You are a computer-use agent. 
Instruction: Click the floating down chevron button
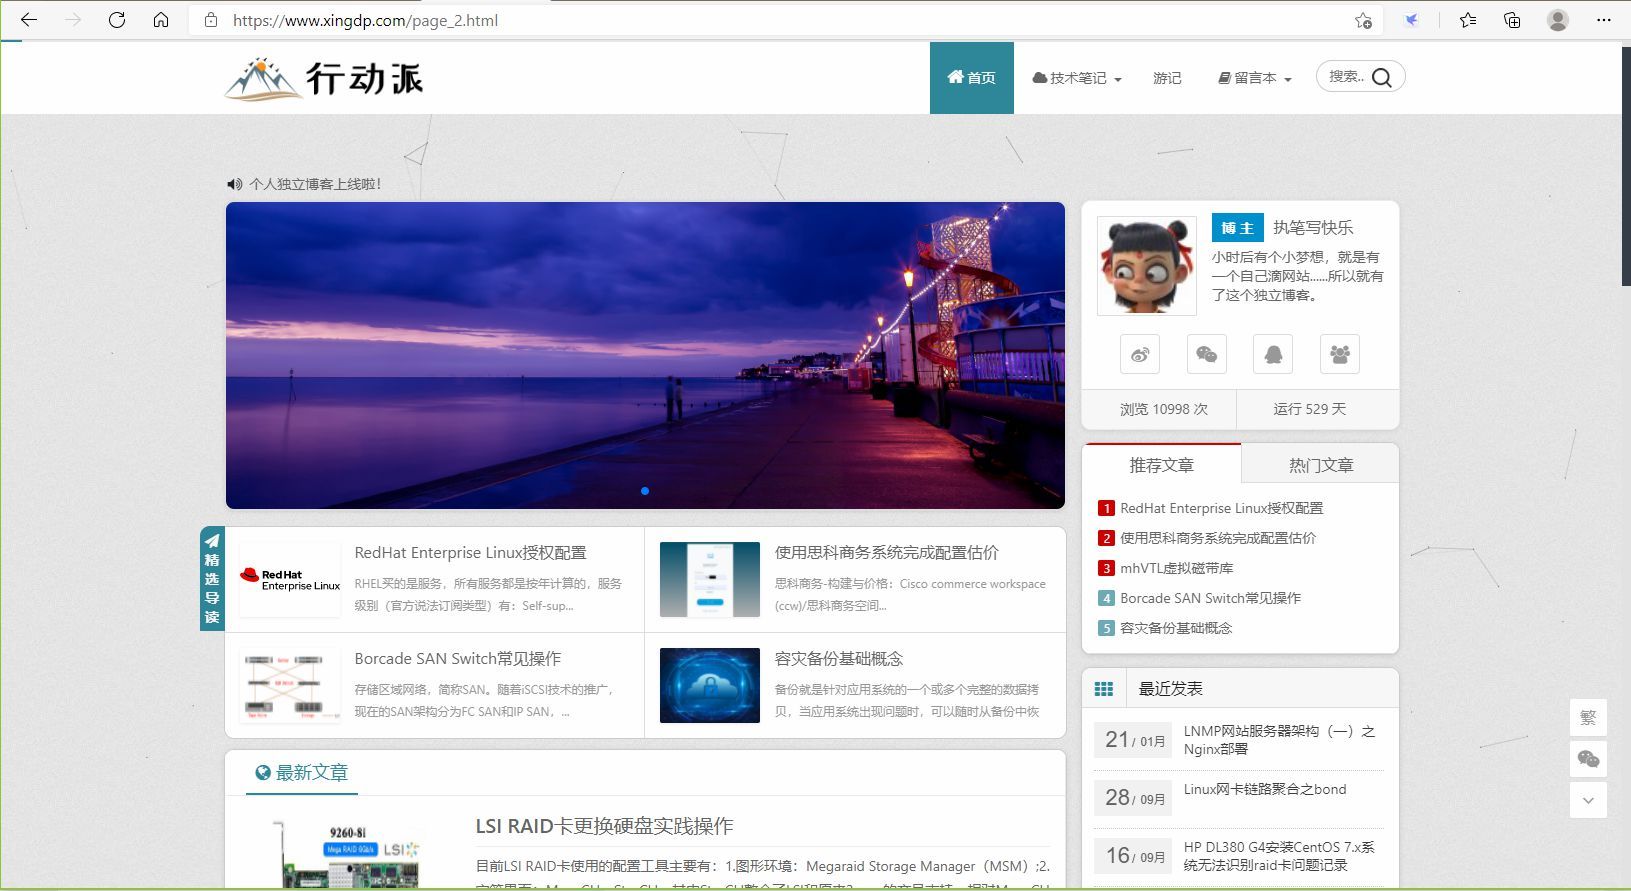(x=1588, y=800)
